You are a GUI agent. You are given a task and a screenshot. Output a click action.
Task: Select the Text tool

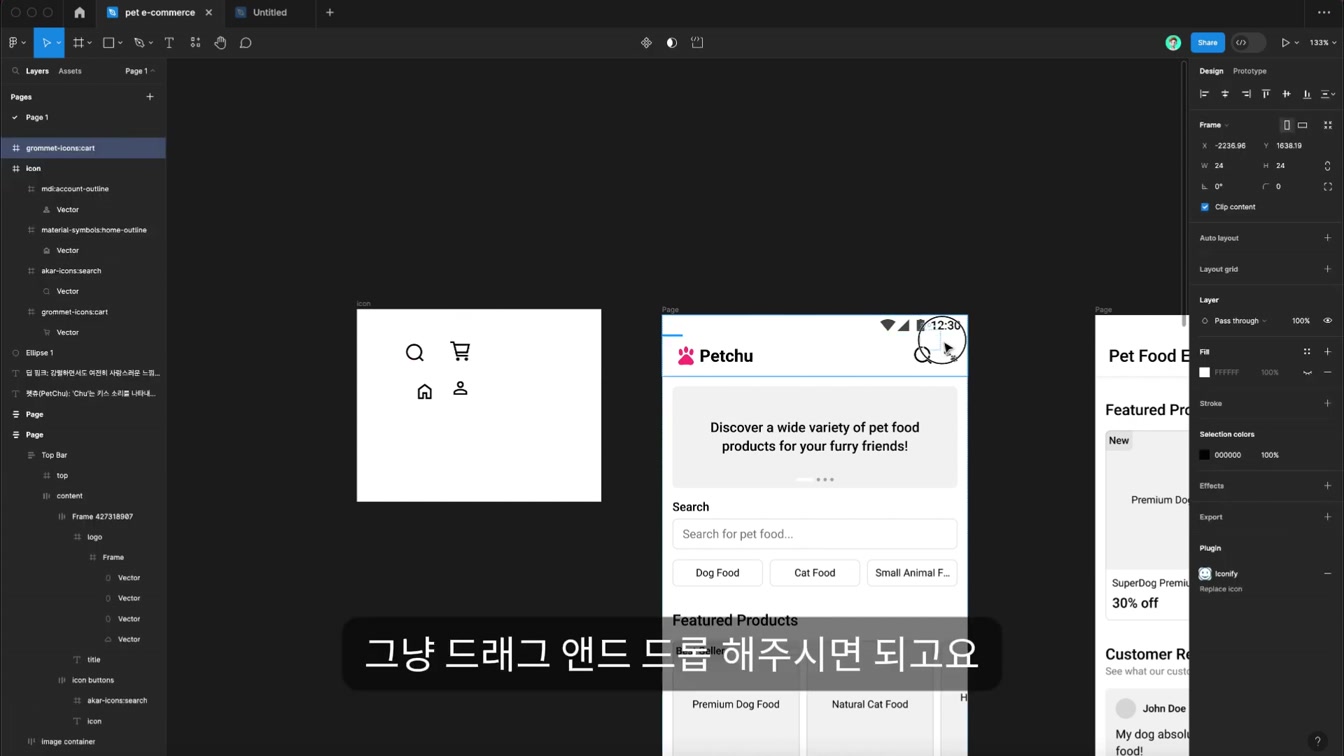pyautogui.click(x=169, y=43)
